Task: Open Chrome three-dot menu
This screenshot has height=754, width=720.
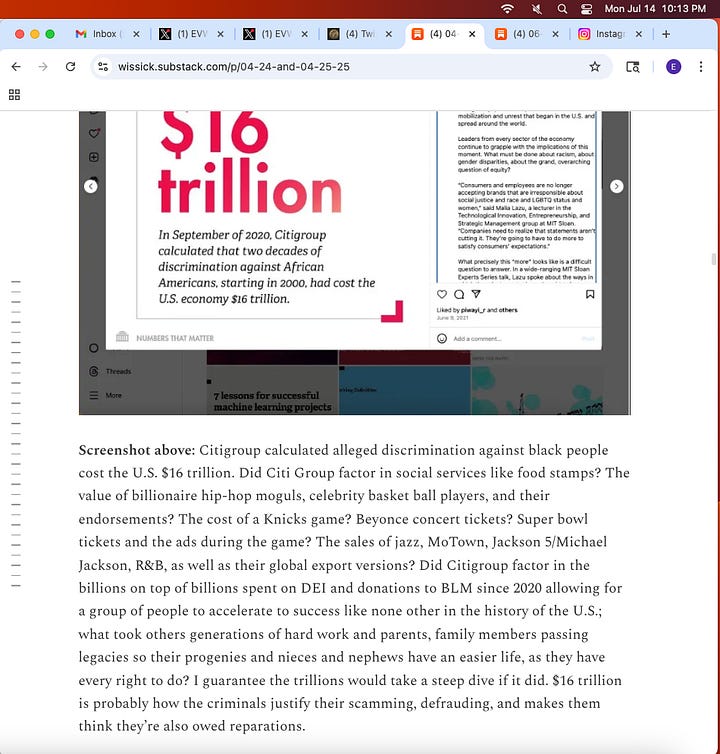Action: pos(701,66)
